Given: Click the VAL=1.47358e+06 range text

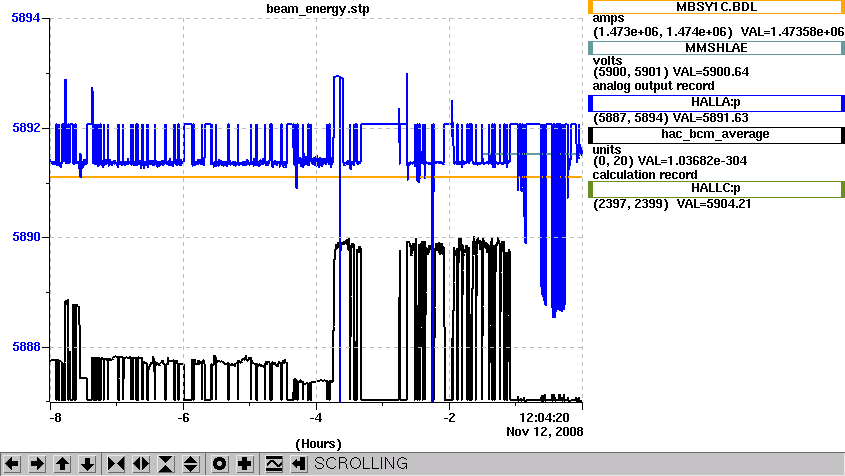Looking at the screenshot, I should (792, 32).
